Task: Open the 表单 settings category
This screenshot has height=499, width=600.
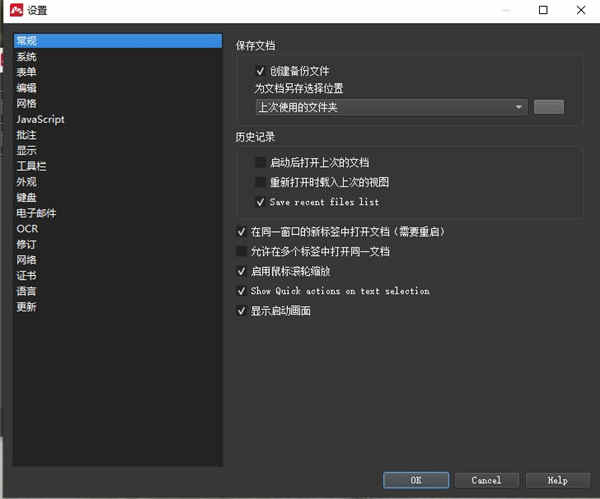Action: [x=118, y=72]
